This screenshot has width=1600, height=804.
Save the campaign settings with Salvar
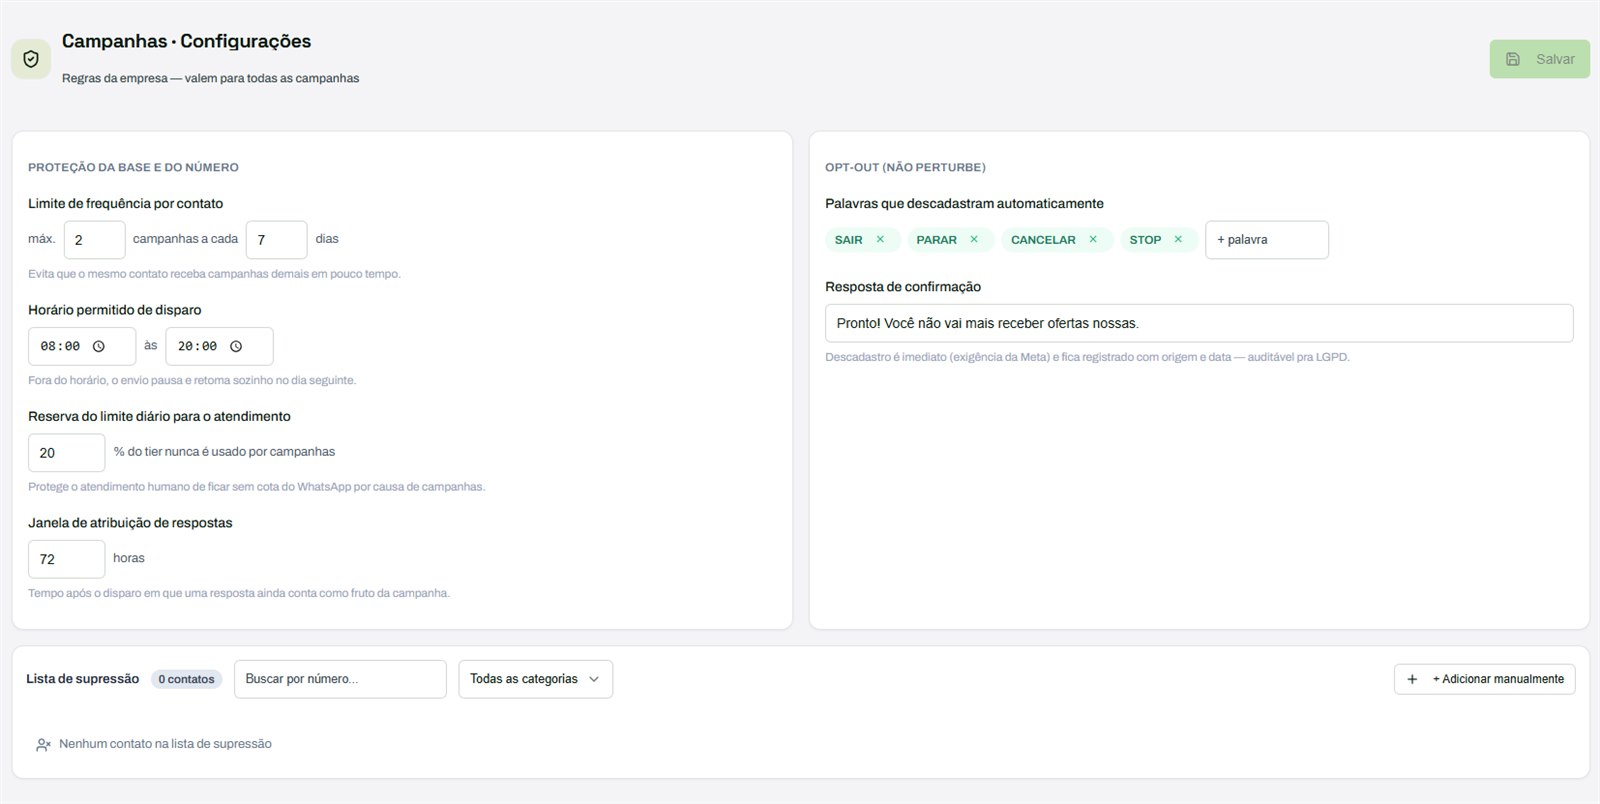[1539, 59]
